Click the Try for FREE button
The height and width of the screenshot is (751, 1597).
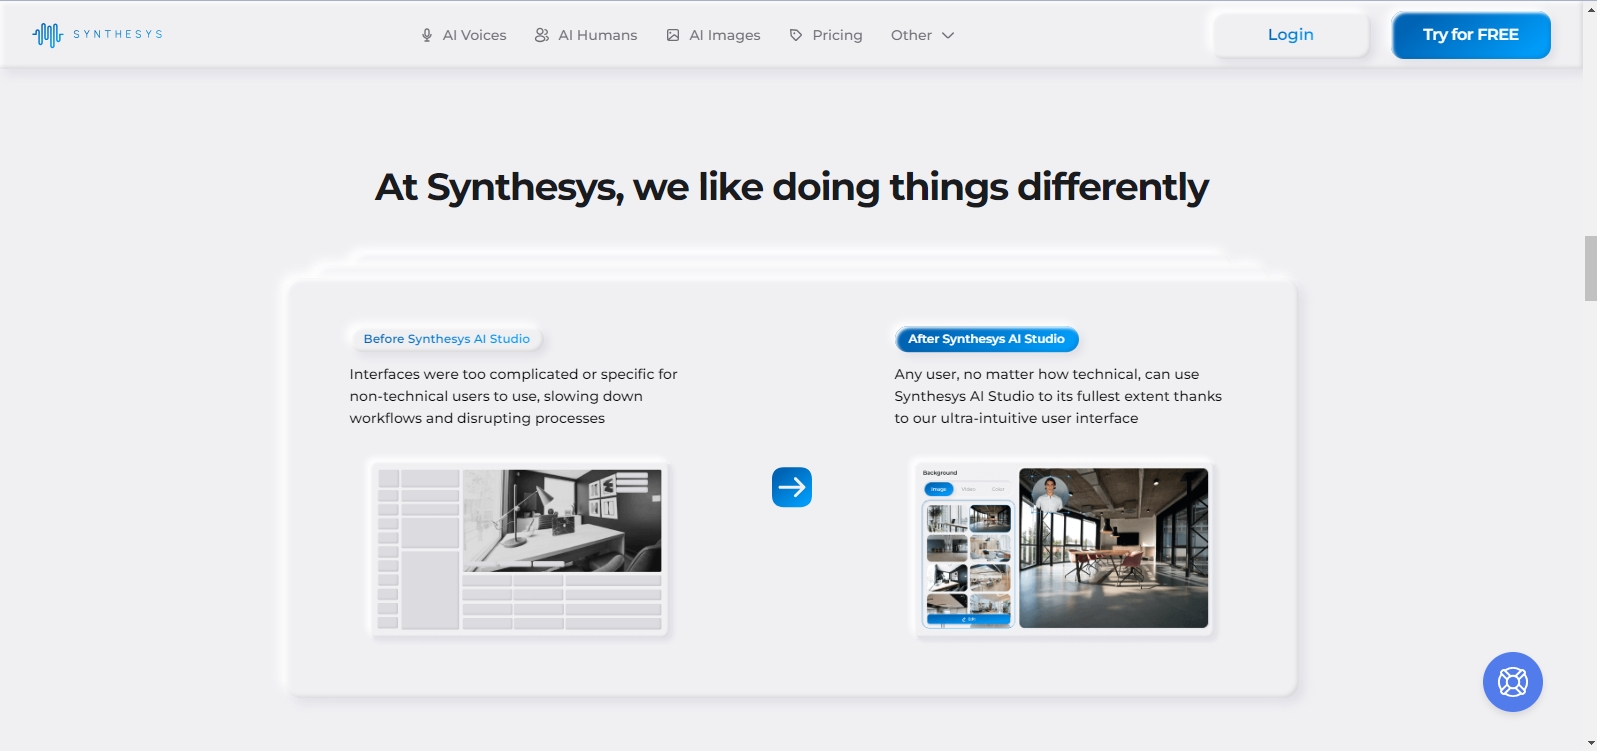[x=1471, y=35]
